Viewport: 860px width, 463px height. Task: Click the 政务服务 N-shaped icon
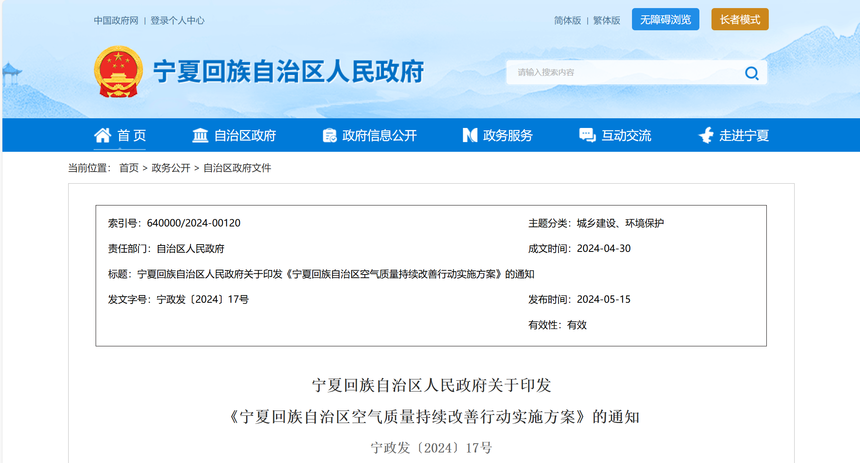pyautogui.click(x=469, y=136)
